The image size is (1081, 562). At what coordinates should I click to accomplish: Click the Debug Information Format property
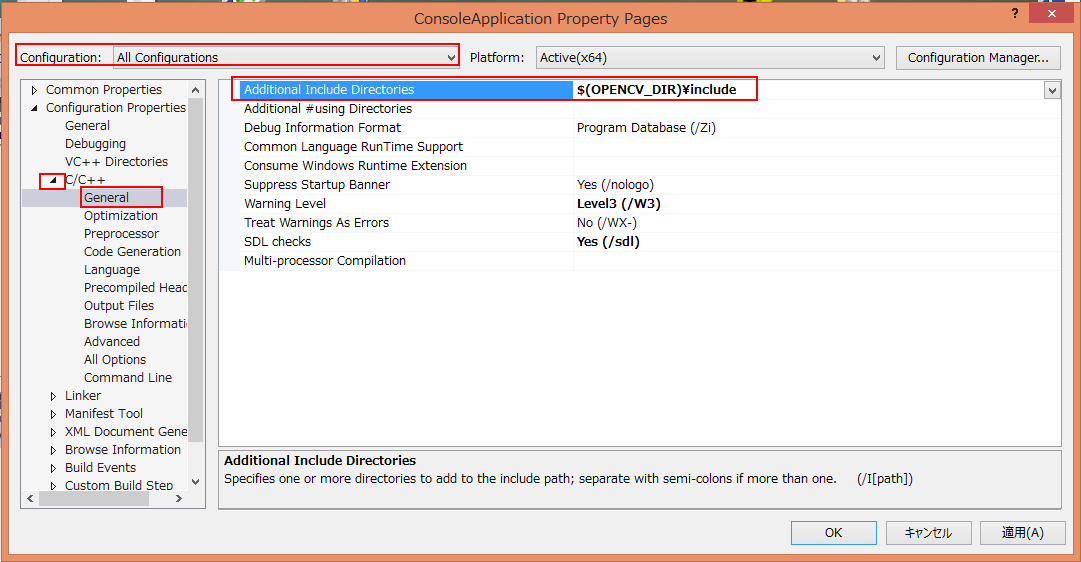(322, 128)
